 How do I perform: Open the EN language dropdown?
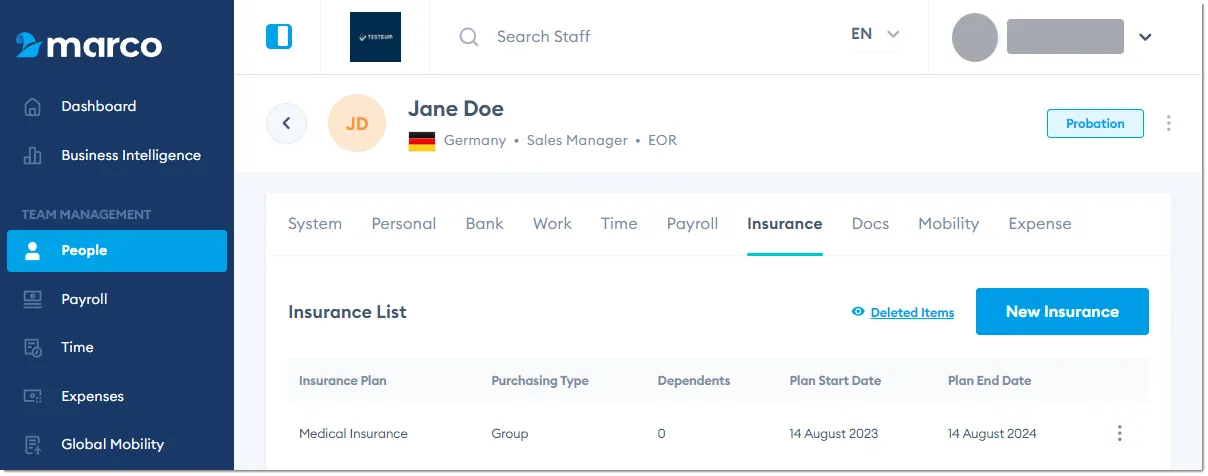(x=876, y=34)
